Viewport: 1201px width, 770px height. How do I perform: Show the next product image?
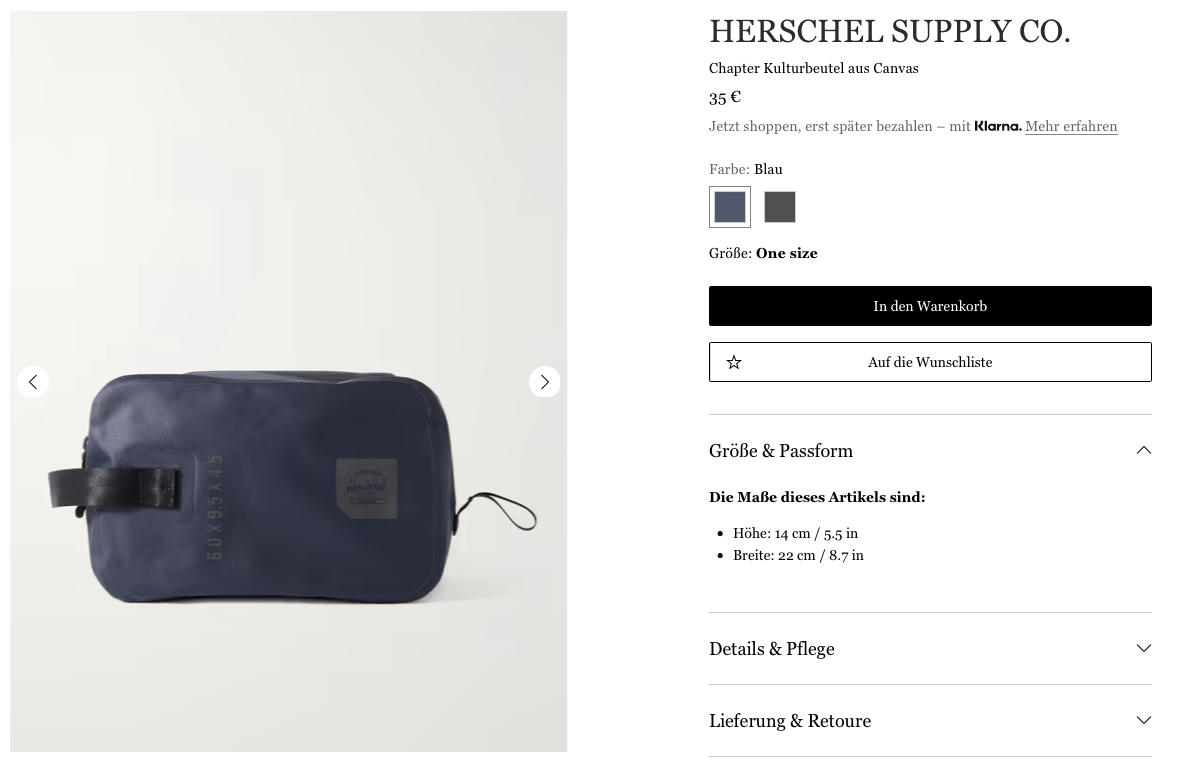[x=545, y=382]
